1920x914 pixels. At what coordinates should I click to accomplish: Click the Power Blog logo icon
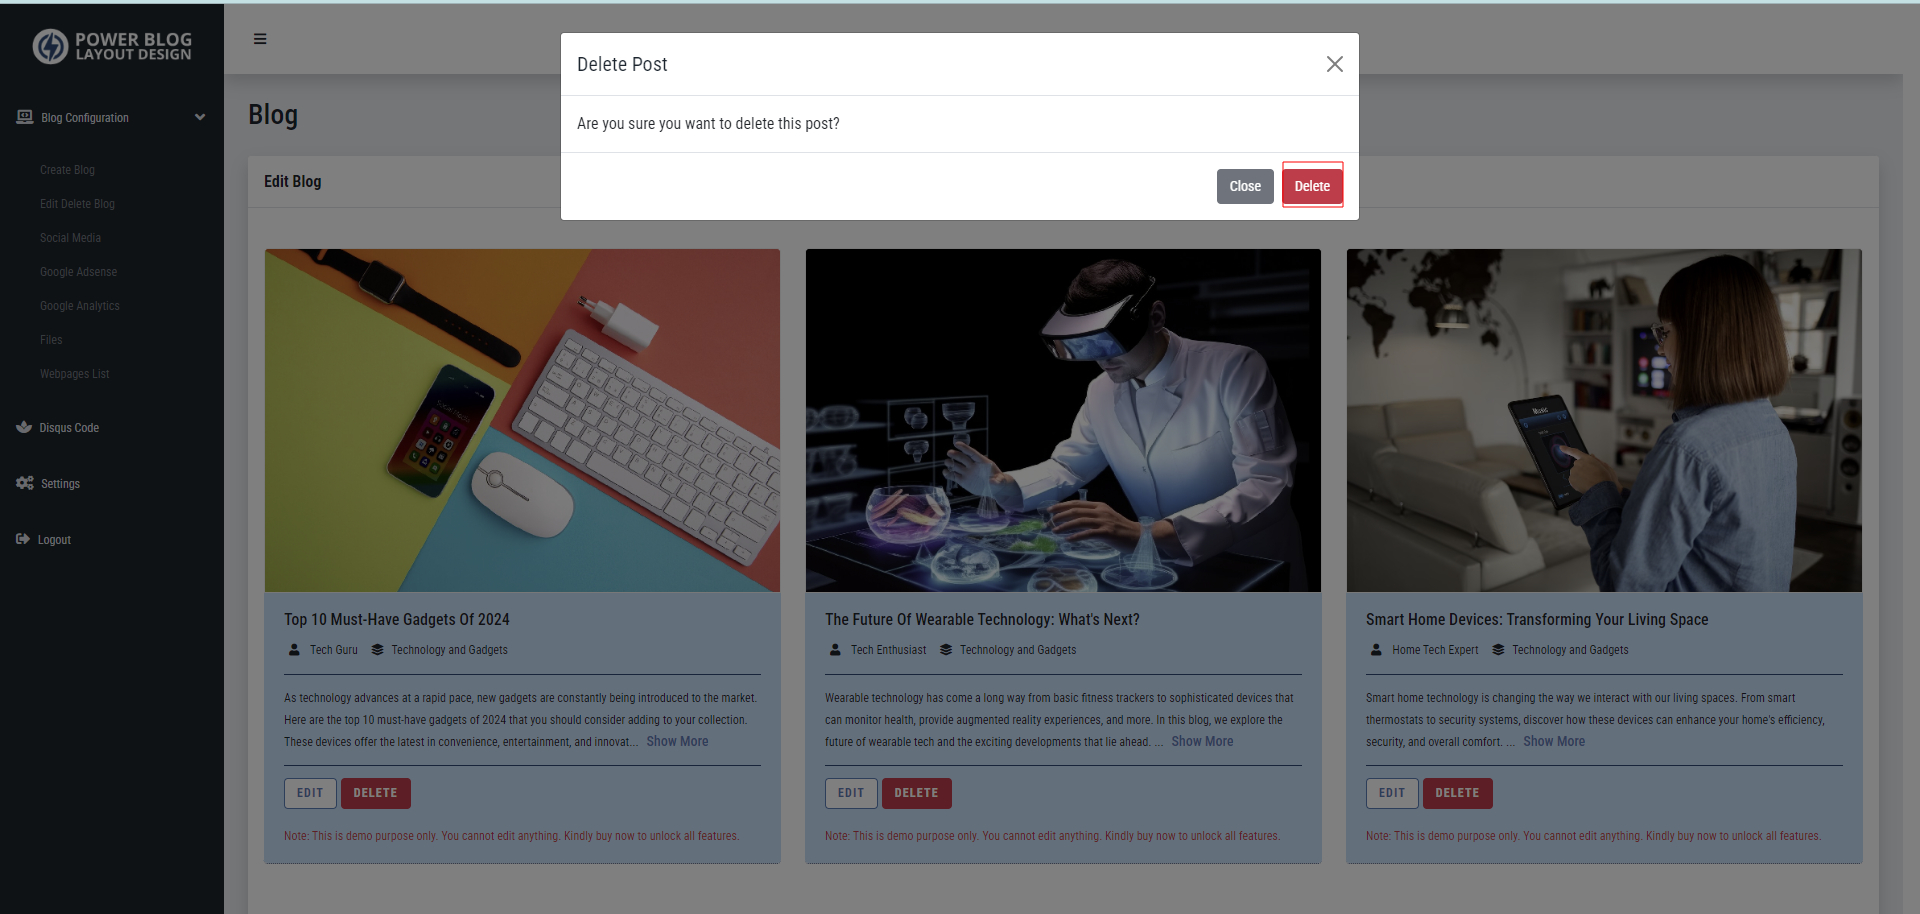50,46
